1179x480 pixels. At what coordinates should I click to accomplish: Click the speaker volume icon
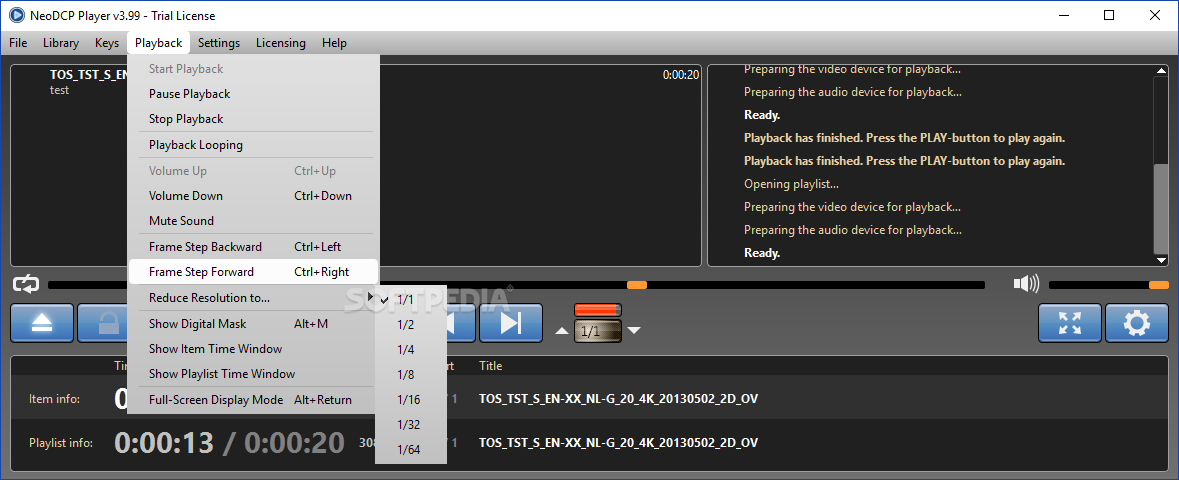click(1026, 284)
